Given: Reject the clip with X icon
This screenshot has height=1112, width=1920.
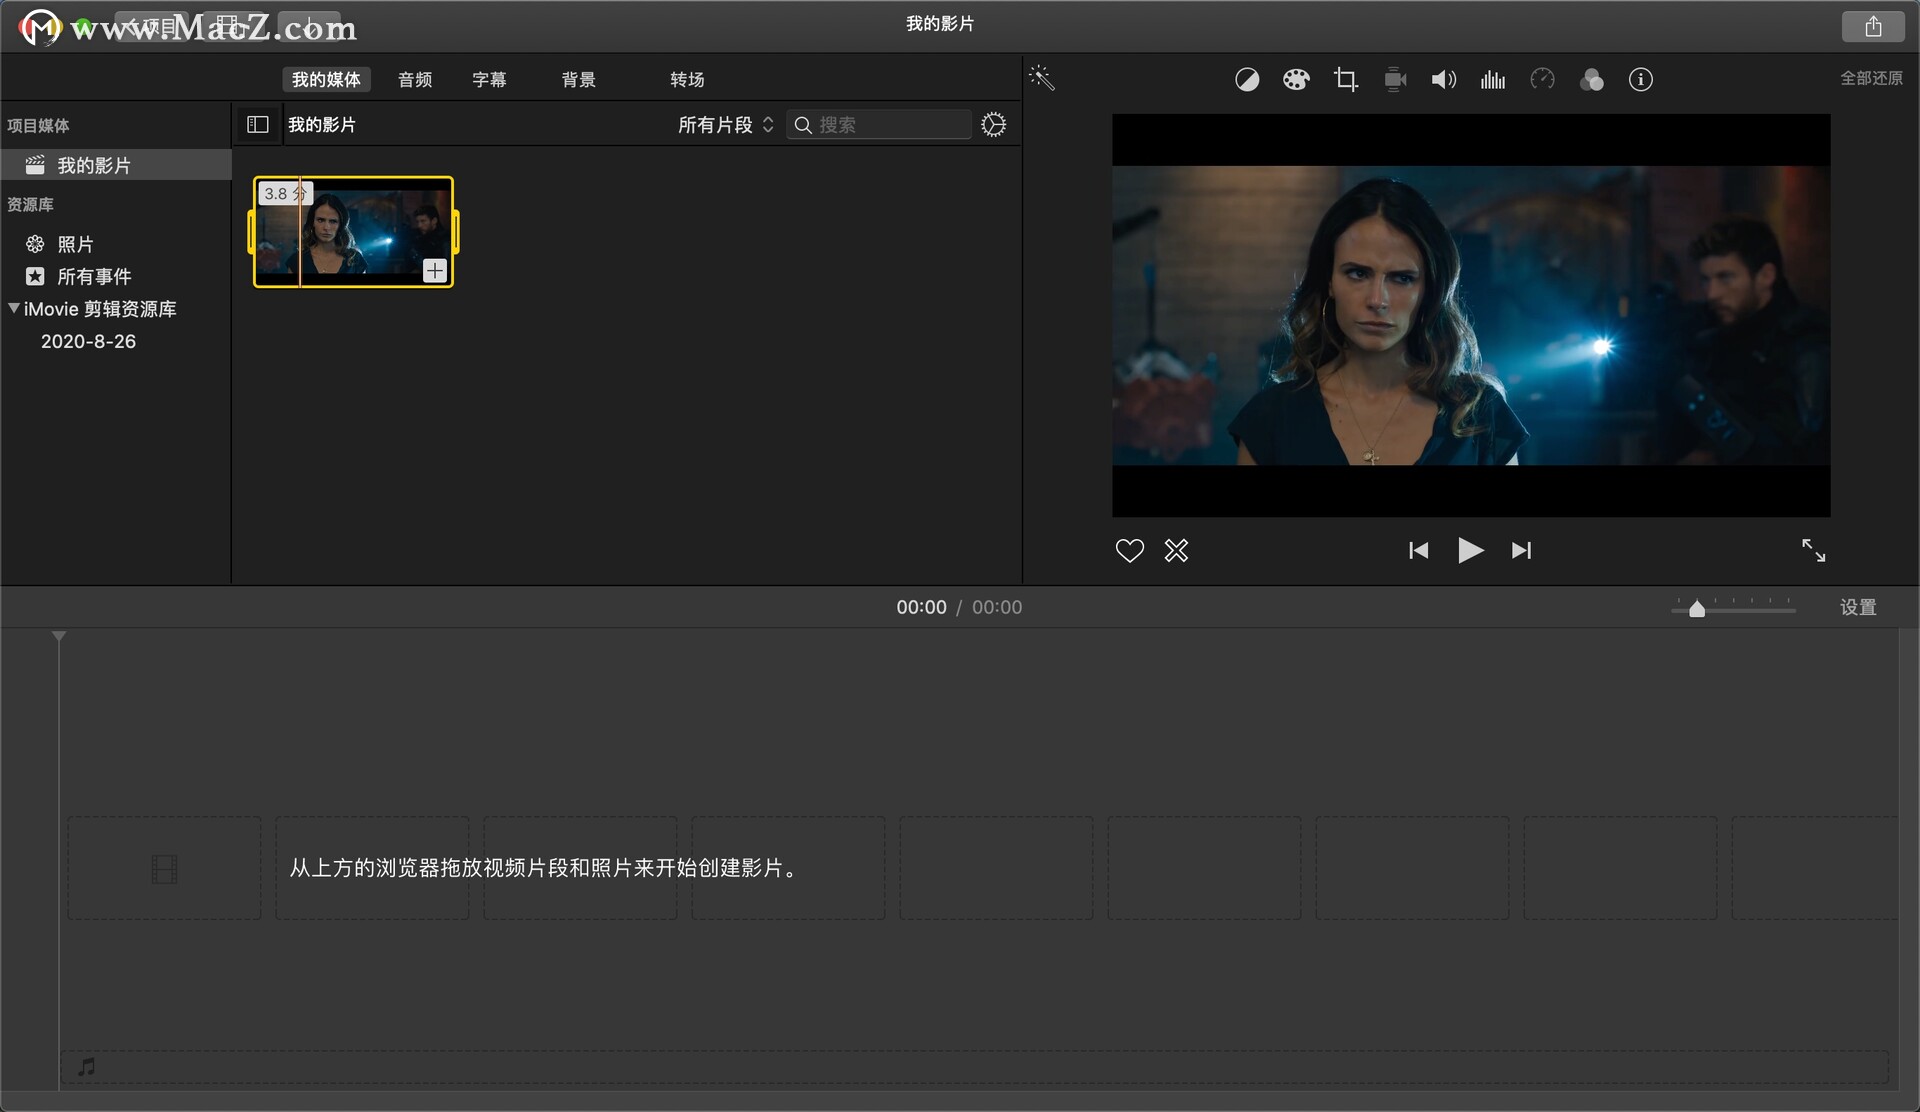Looking at the screenshot, I should click(x=1176, y=550).
